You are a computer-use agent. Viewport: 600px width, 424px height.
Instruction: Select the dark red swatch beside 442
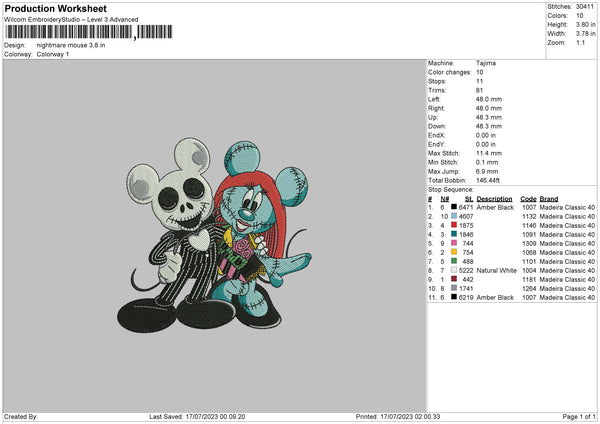click(454, 279)
